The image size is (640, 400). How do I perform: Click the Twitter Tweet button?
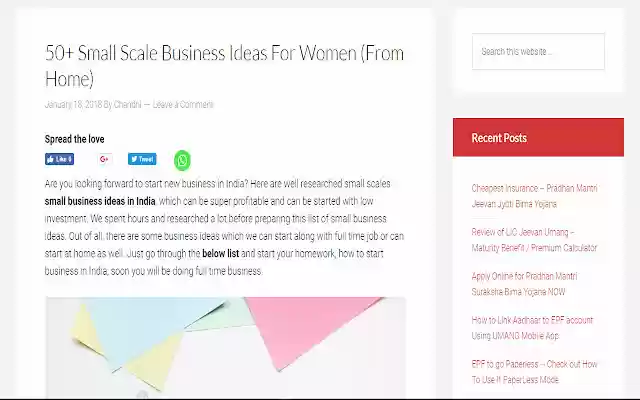pyautogui.click(x=142, y=159)
